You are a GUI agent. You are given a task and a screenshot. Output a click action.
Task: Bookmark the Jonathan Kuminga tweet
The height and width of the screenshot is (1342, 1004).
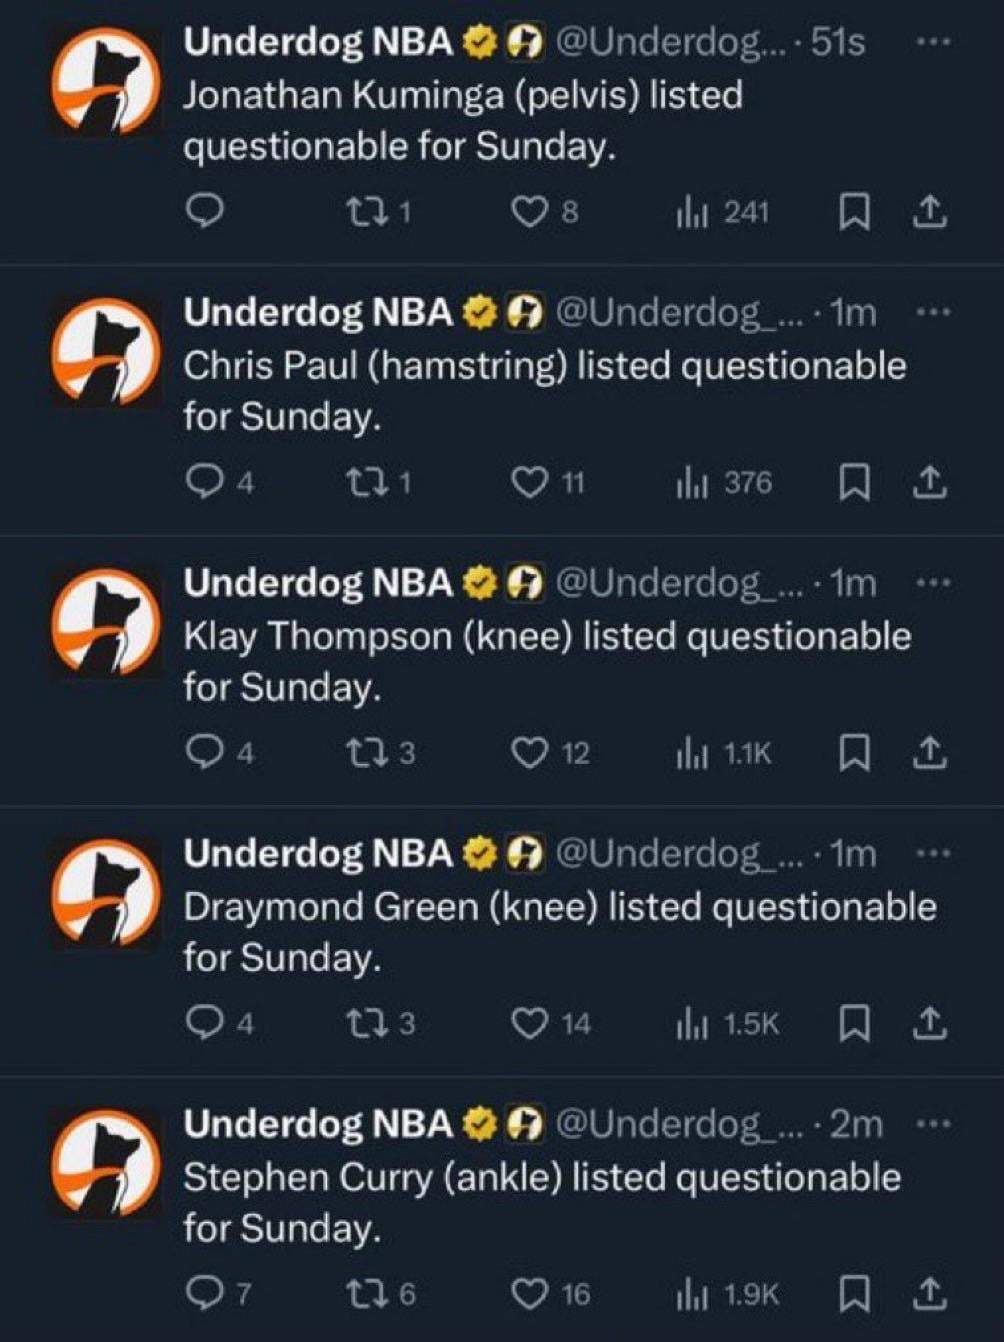[x=852, y=212]
